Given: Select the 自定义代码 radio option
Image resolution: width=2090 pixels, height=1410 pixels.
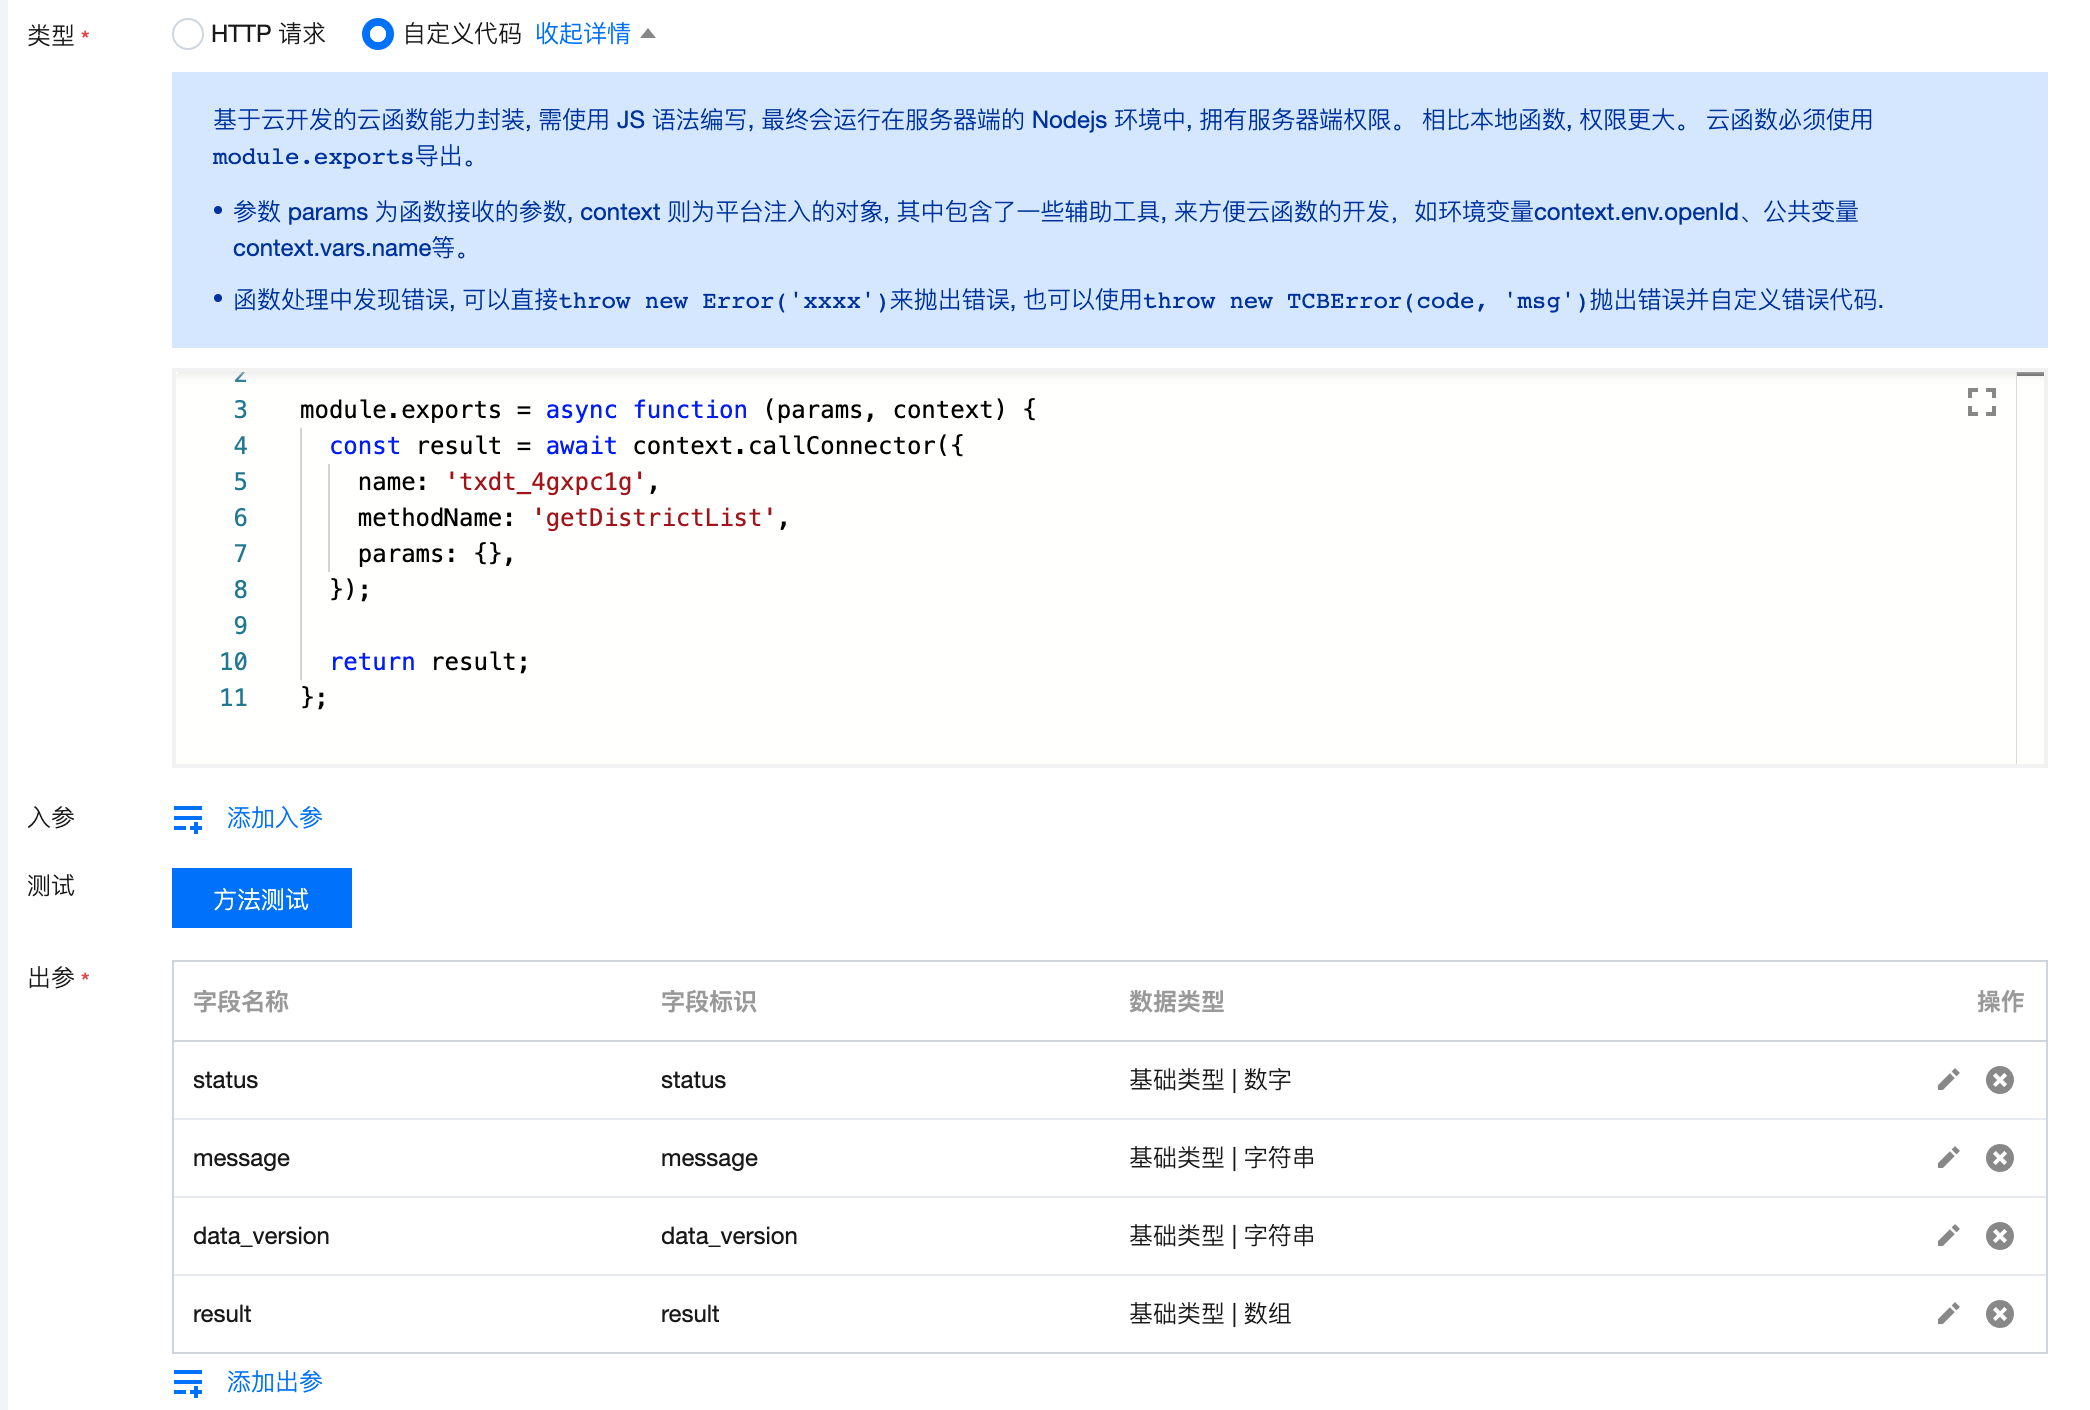Looking at the screenshot, I should pyautogui.click(x=377, y=34).
